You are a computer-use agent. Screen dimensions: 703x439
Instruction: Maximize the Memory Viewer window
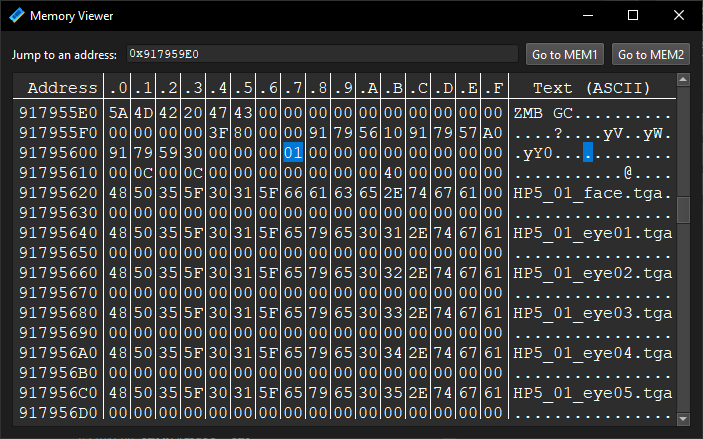tap(632, 16)
